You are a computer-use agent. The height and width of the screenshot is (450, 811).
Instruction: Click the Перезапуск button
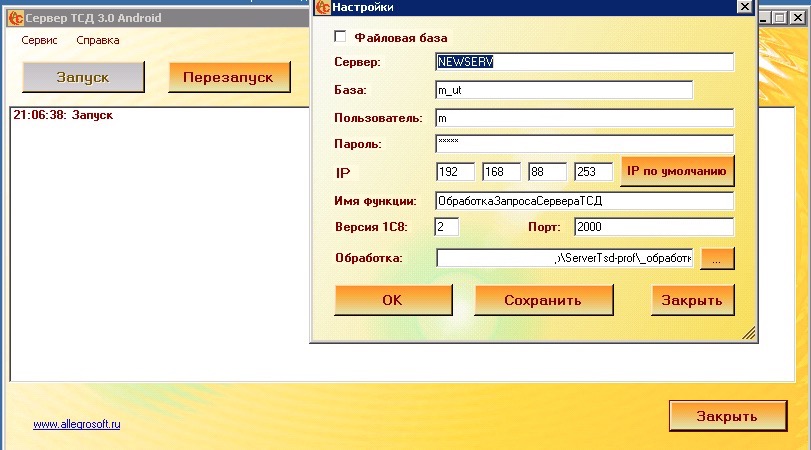coord(229,77)
